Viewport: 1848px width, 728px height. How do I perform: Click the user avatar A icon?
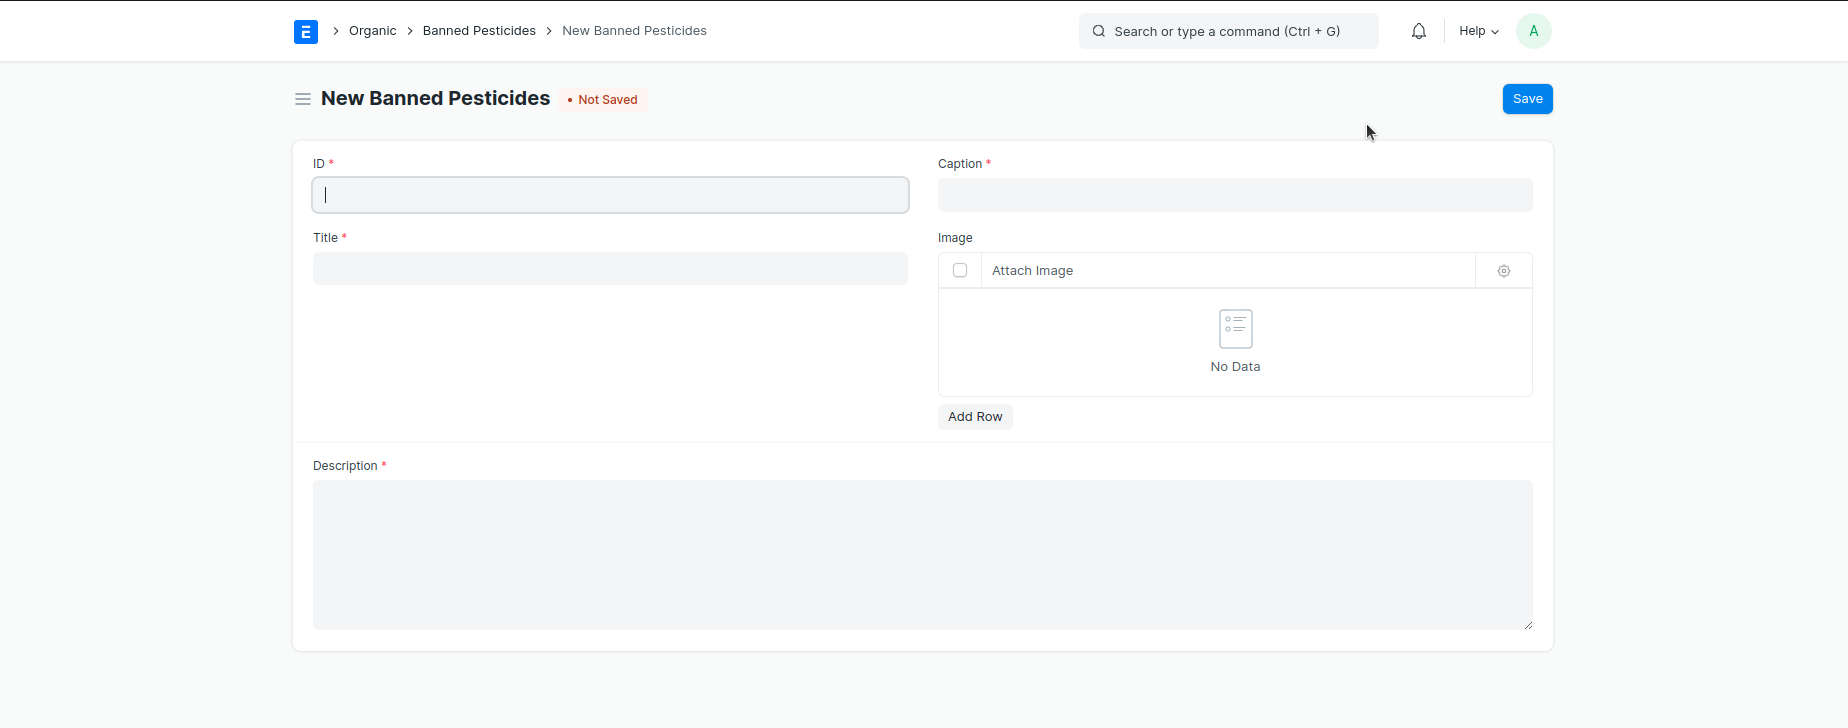coord(1533,32)
